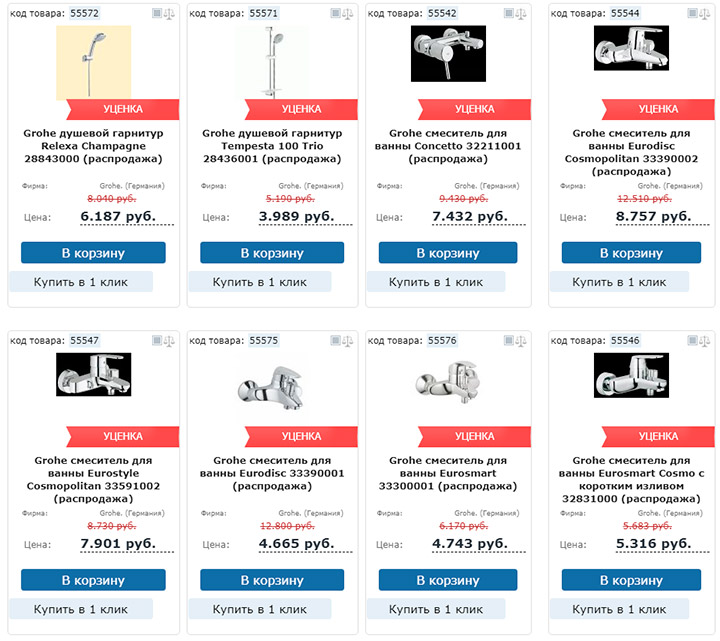This screenshot has height=641, width=720.
Task: Tick the compare checkbox for product 55572
Action: pos(157,13)
